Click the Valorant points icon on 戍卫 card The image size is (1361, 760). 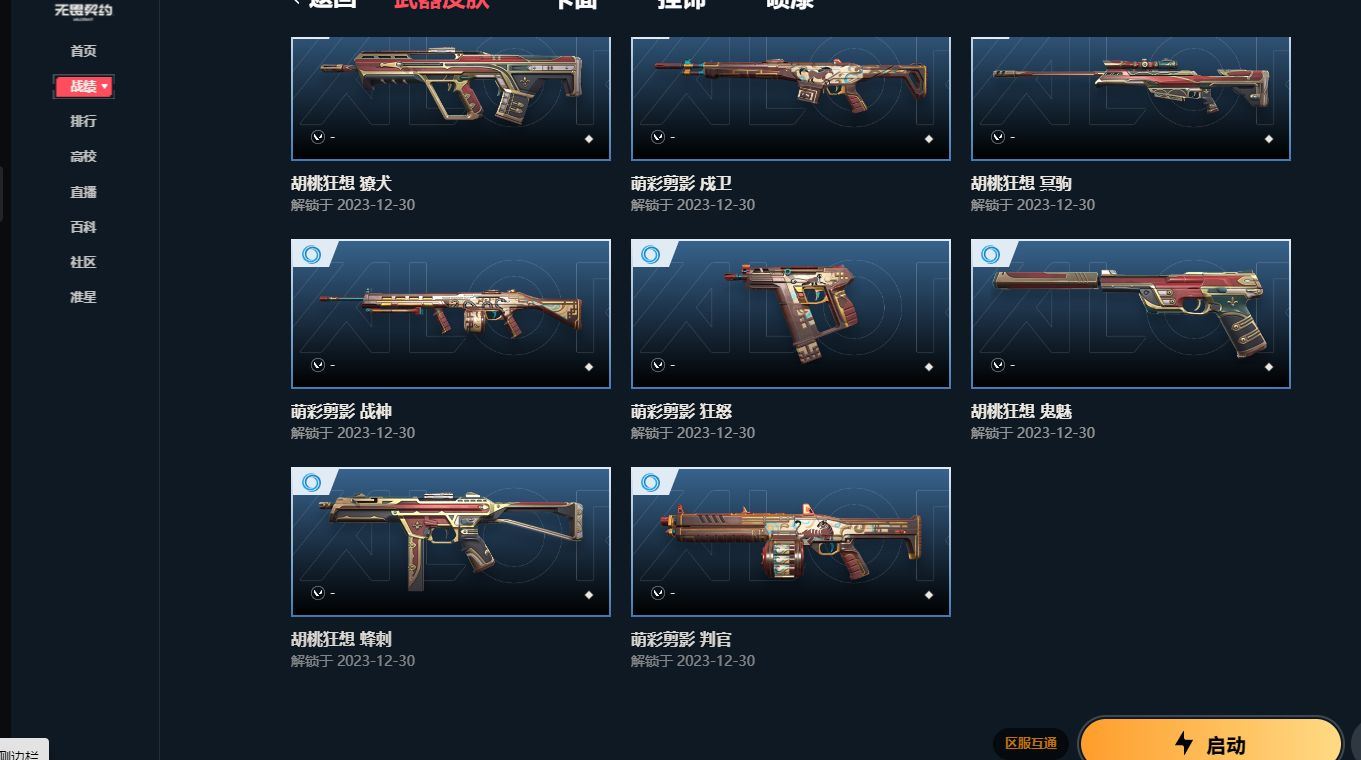[658, 137]
